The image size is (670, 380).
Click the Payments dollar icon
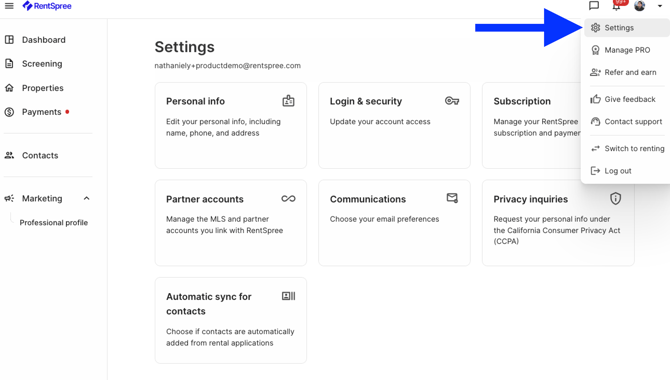[x=9, y=112]
